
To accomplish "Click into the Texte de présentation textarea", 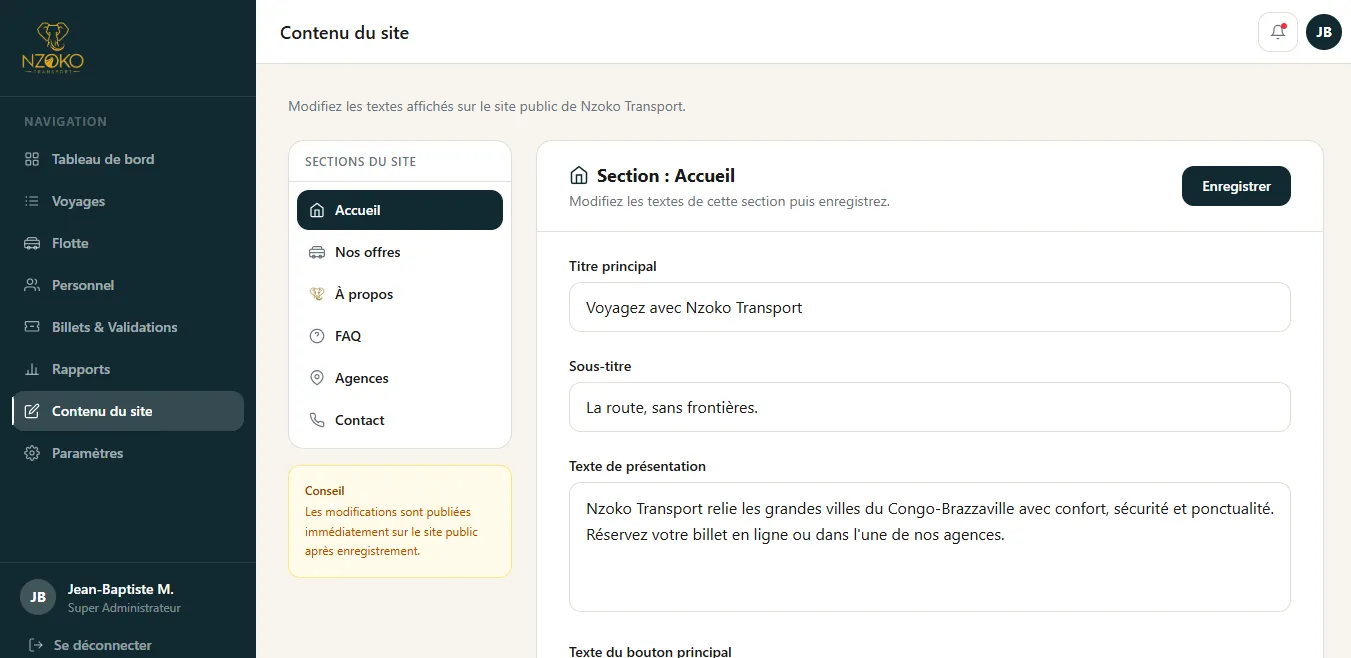I will (930, 547).
